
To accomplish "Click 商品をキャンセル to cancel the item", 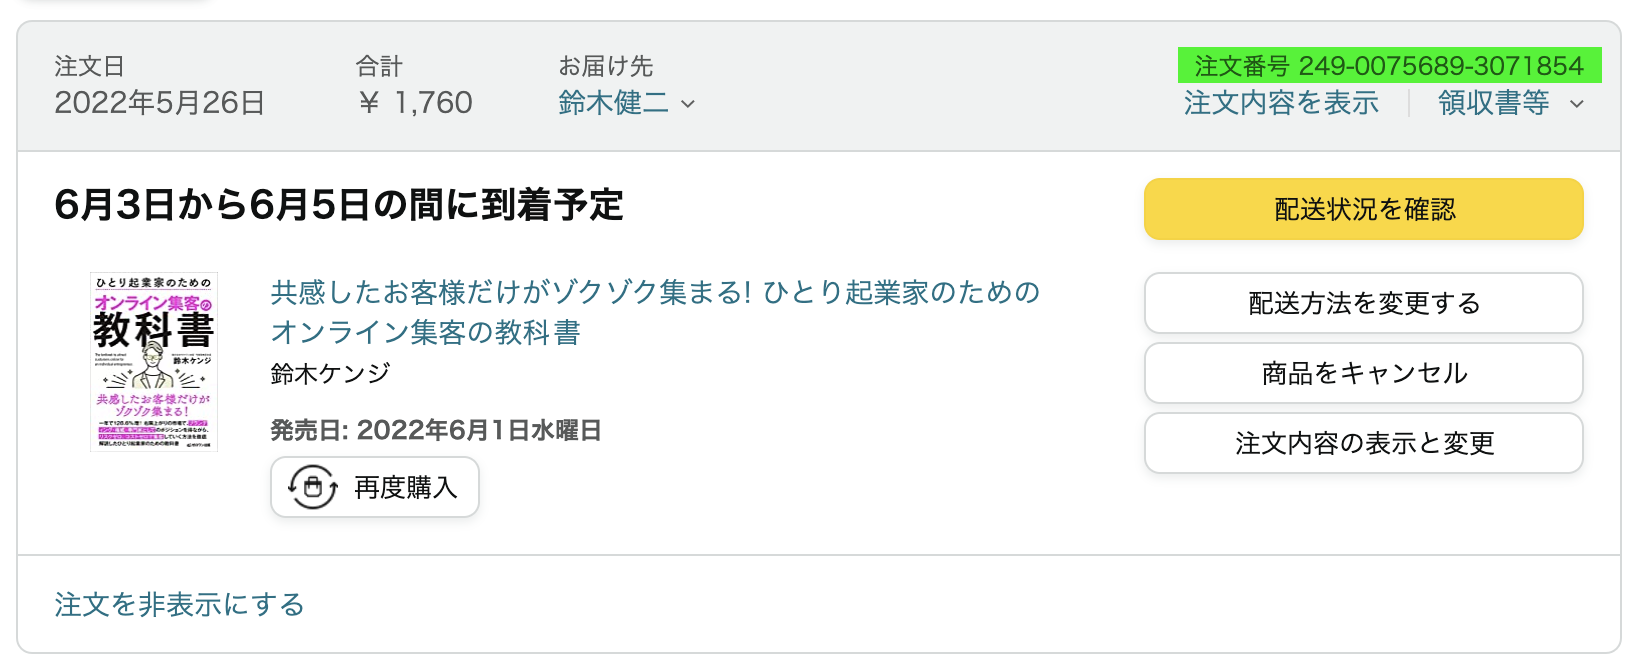I will tap(1363, 373).
